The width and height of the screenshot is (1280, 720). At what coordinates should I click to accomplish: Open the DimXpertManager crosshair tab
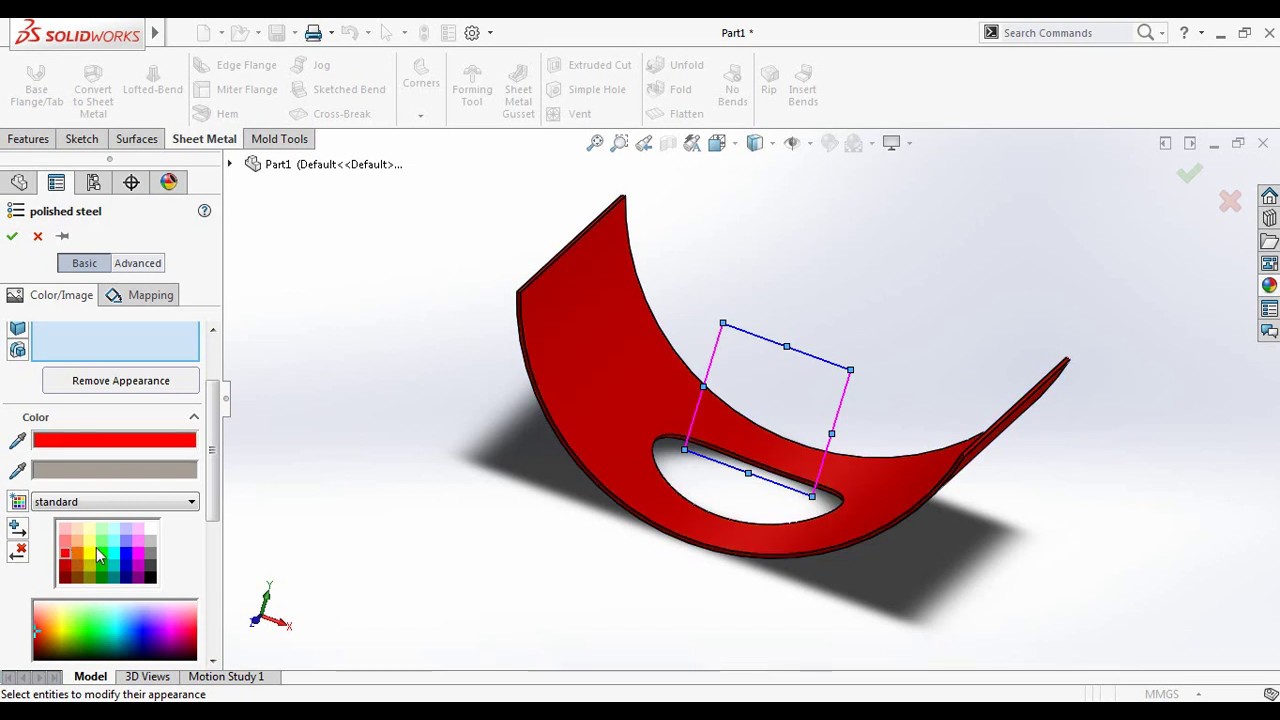point(131,182)
